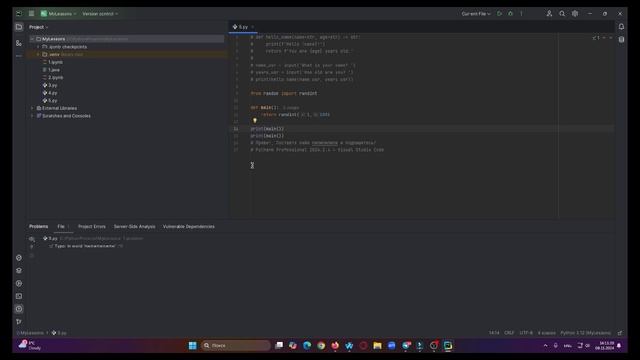Collapse the MyLessons root folder

(x=32, y=39)
